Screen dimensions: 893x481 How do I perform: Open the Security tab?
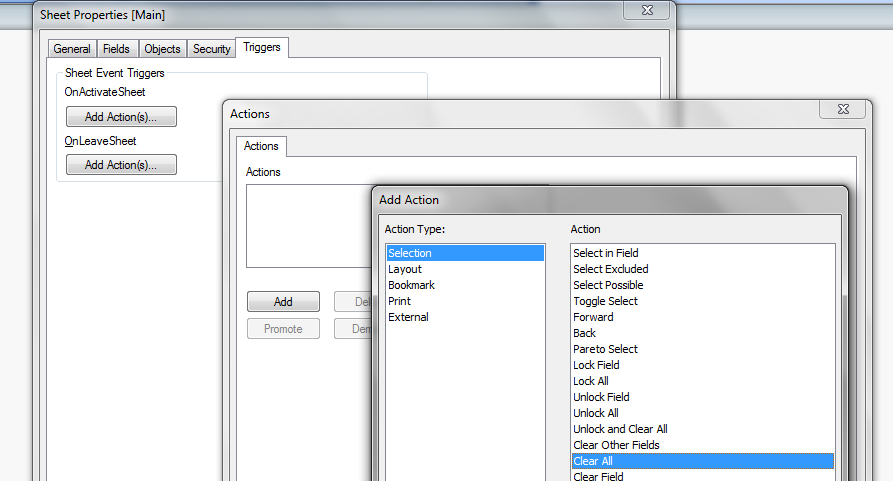pyautogui.click(x=211, y=49)
